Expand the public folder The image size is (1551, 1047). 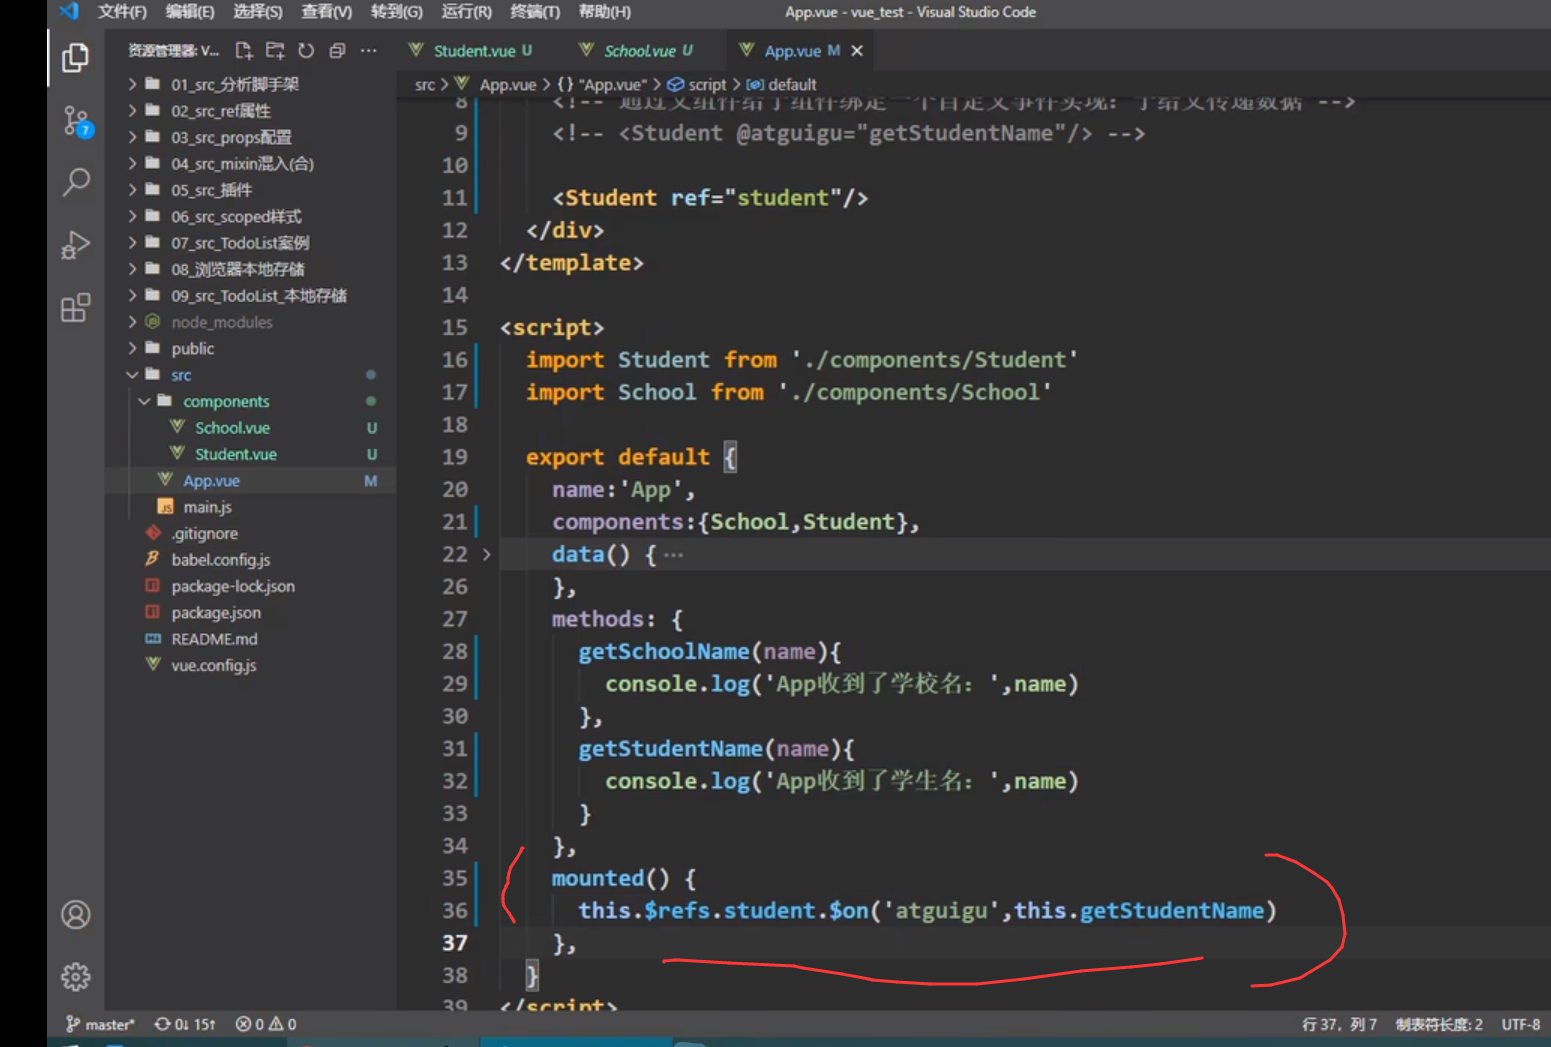192,349
